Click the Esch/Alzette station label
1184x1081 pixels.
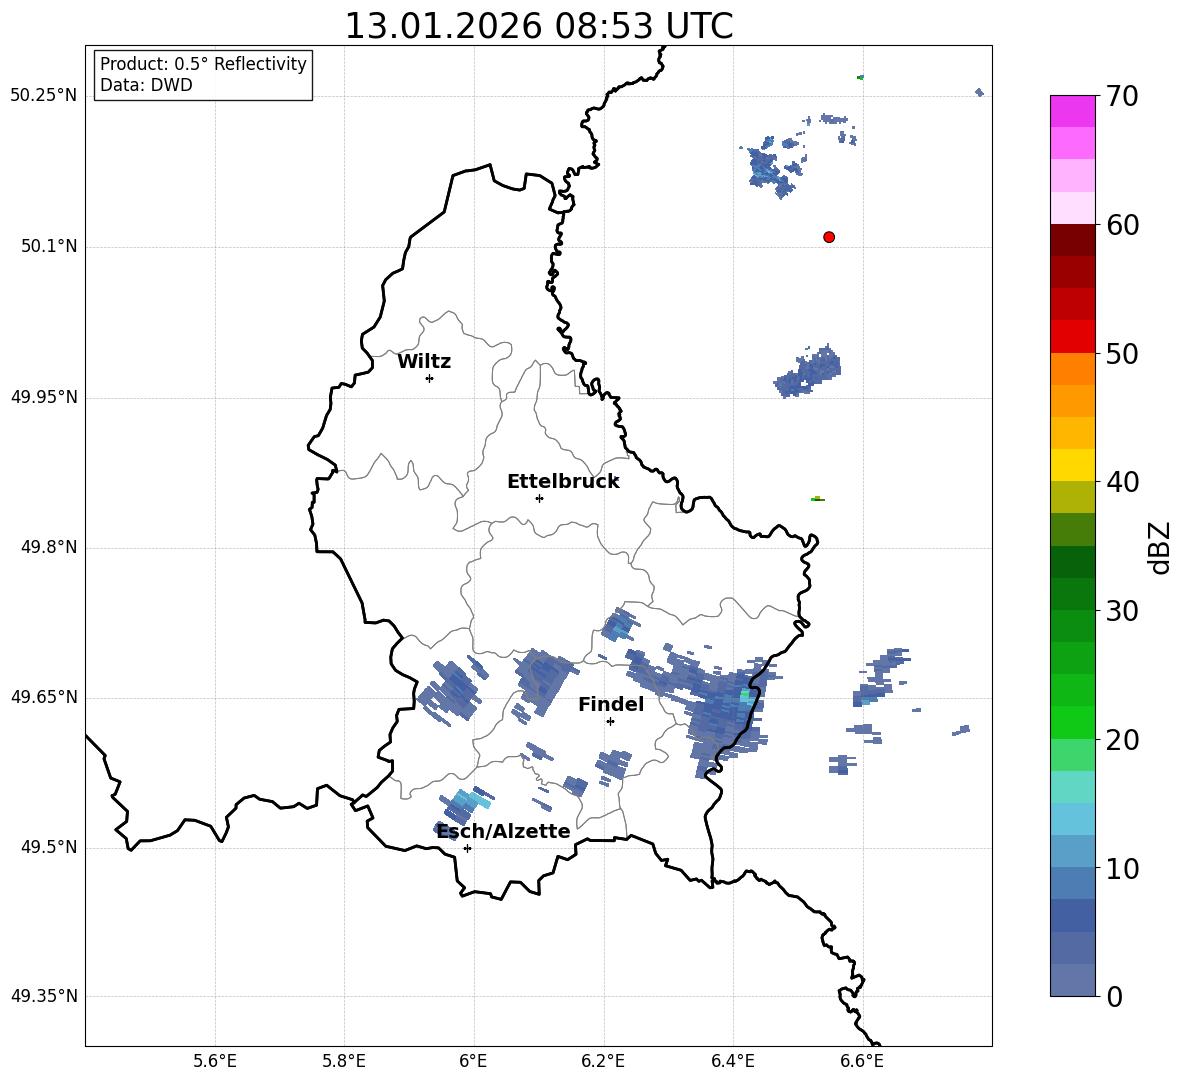click(x=504, y=831)
